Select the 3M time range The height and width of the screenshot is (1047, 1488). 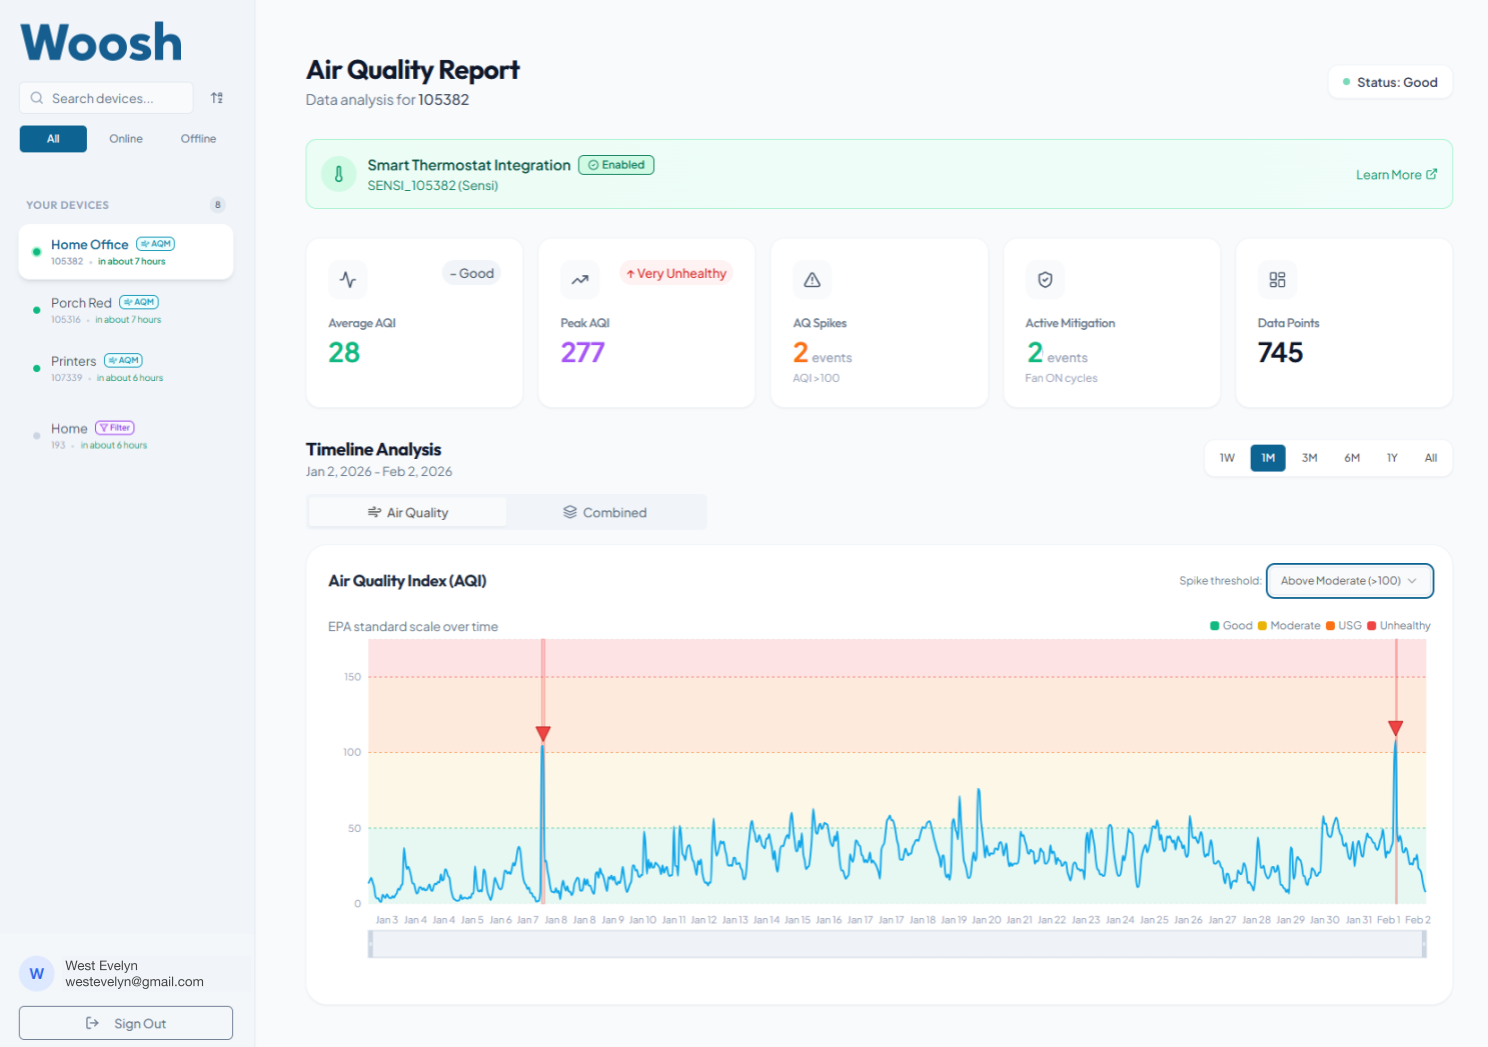[1309, 458]
